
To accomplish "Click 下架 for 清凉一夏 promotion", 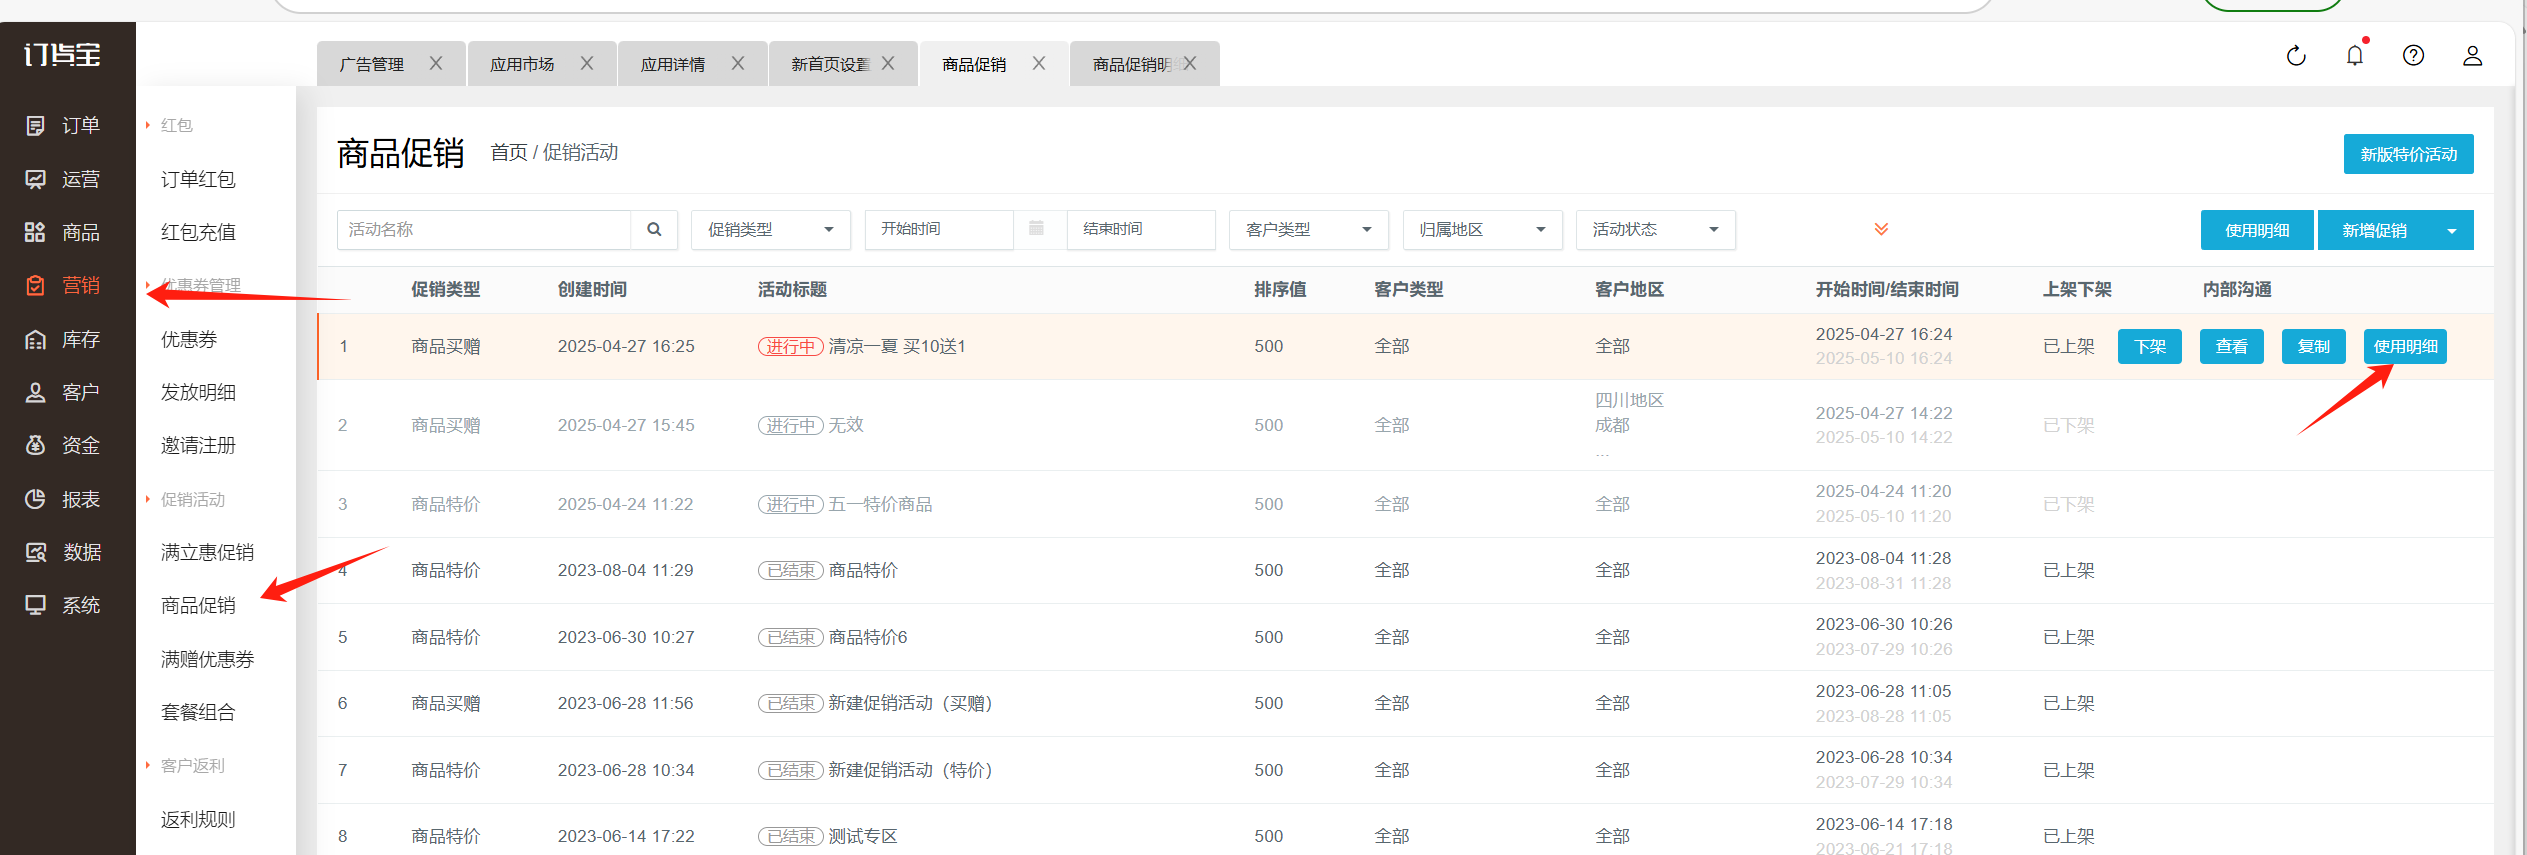I will click(x=2149, y=347).
